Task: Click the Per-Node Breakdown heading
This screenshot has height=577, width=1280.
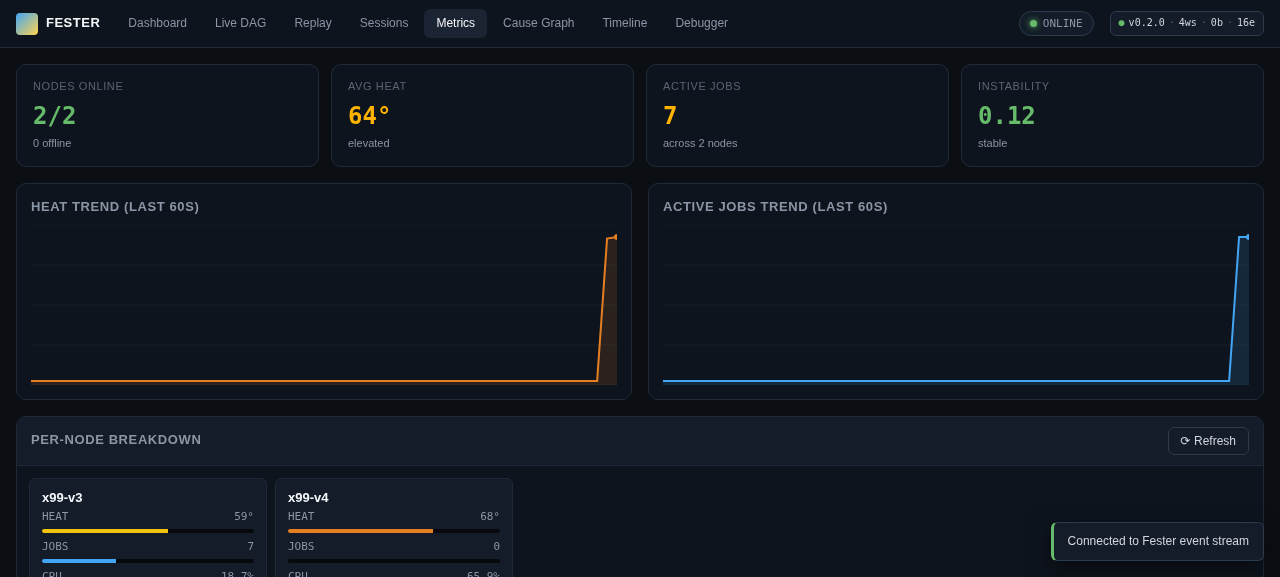Action: point(116,440)
